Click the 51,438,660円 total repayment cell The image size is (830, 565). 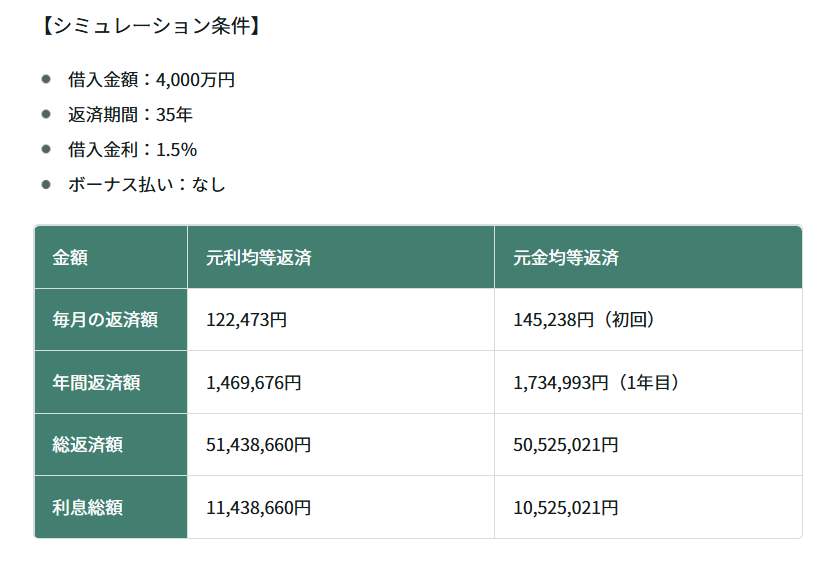point(259,445)
